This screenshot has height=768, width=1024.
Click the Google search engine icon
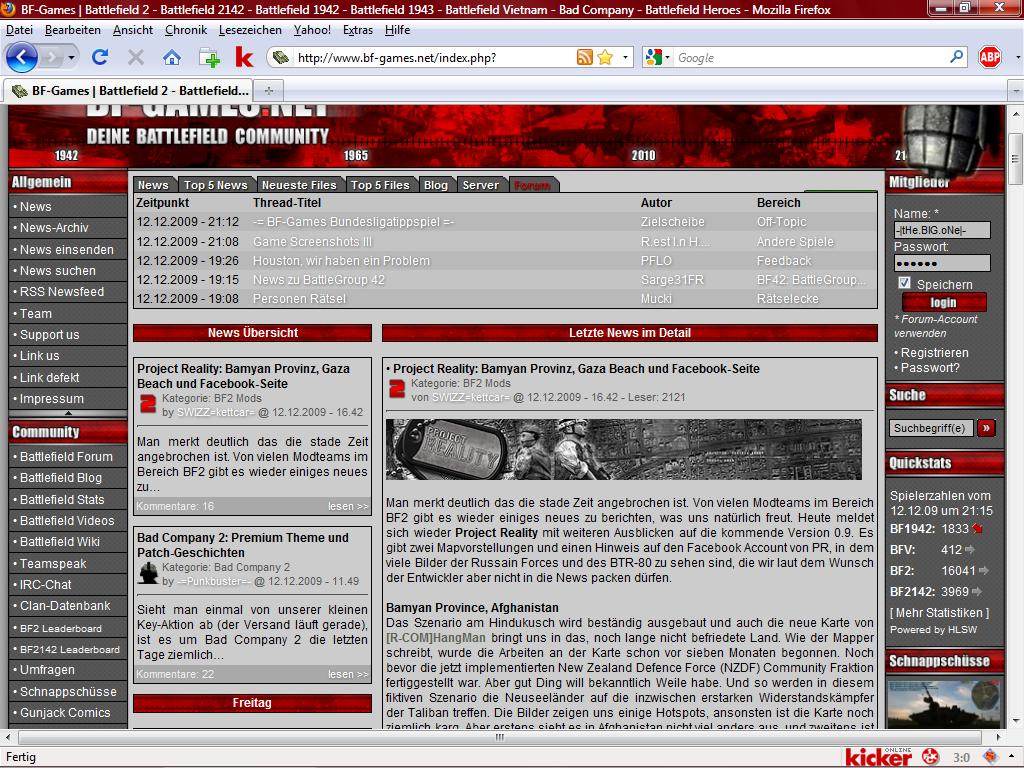coord(653,57)
